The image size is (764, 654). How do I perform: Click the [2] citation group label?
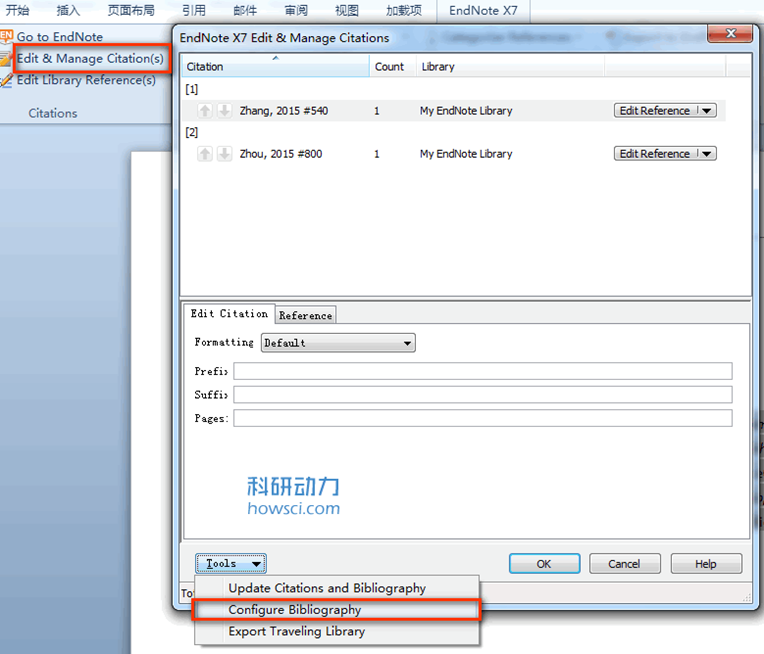[x=191, y=132]
